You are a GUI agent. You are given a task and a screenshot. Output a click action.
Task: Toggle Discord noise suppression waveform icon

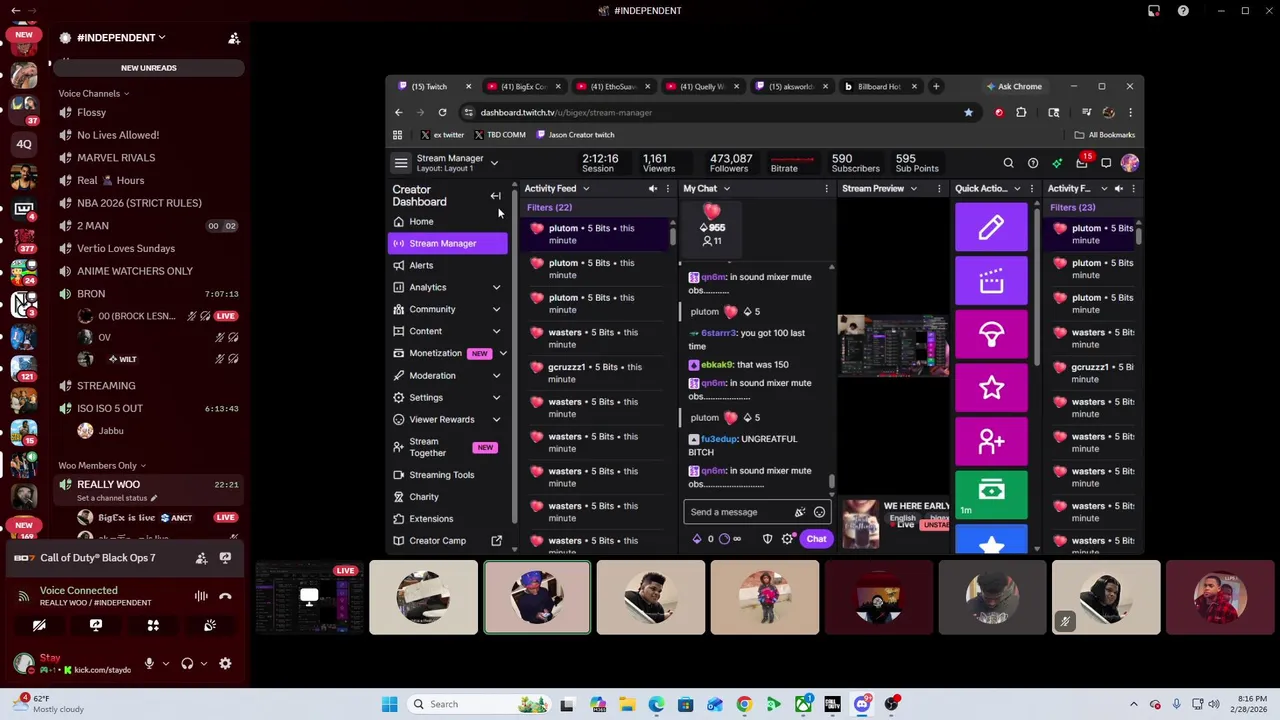pos(201,596)
